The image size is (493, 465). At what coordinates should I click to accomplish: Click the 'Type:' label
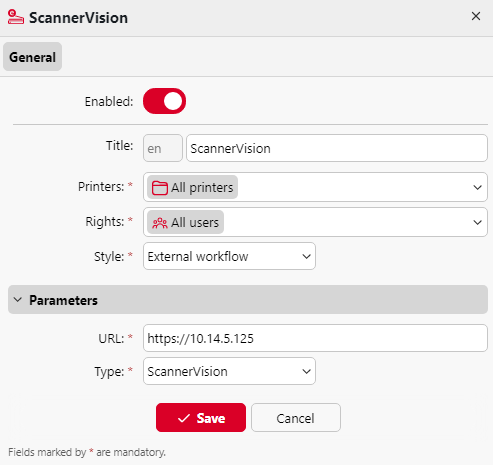pyautogui.click(x=109, y=372)
